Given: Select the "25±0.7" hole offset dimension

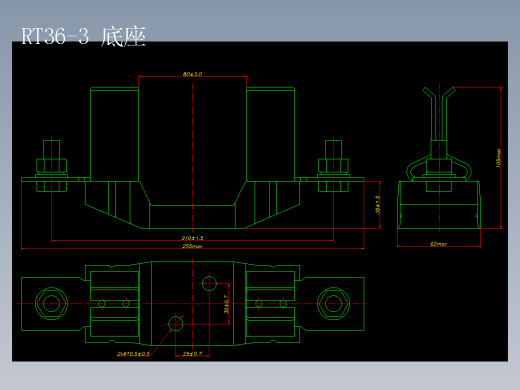Looking at the screenshot, I should (x=192, y=354).
